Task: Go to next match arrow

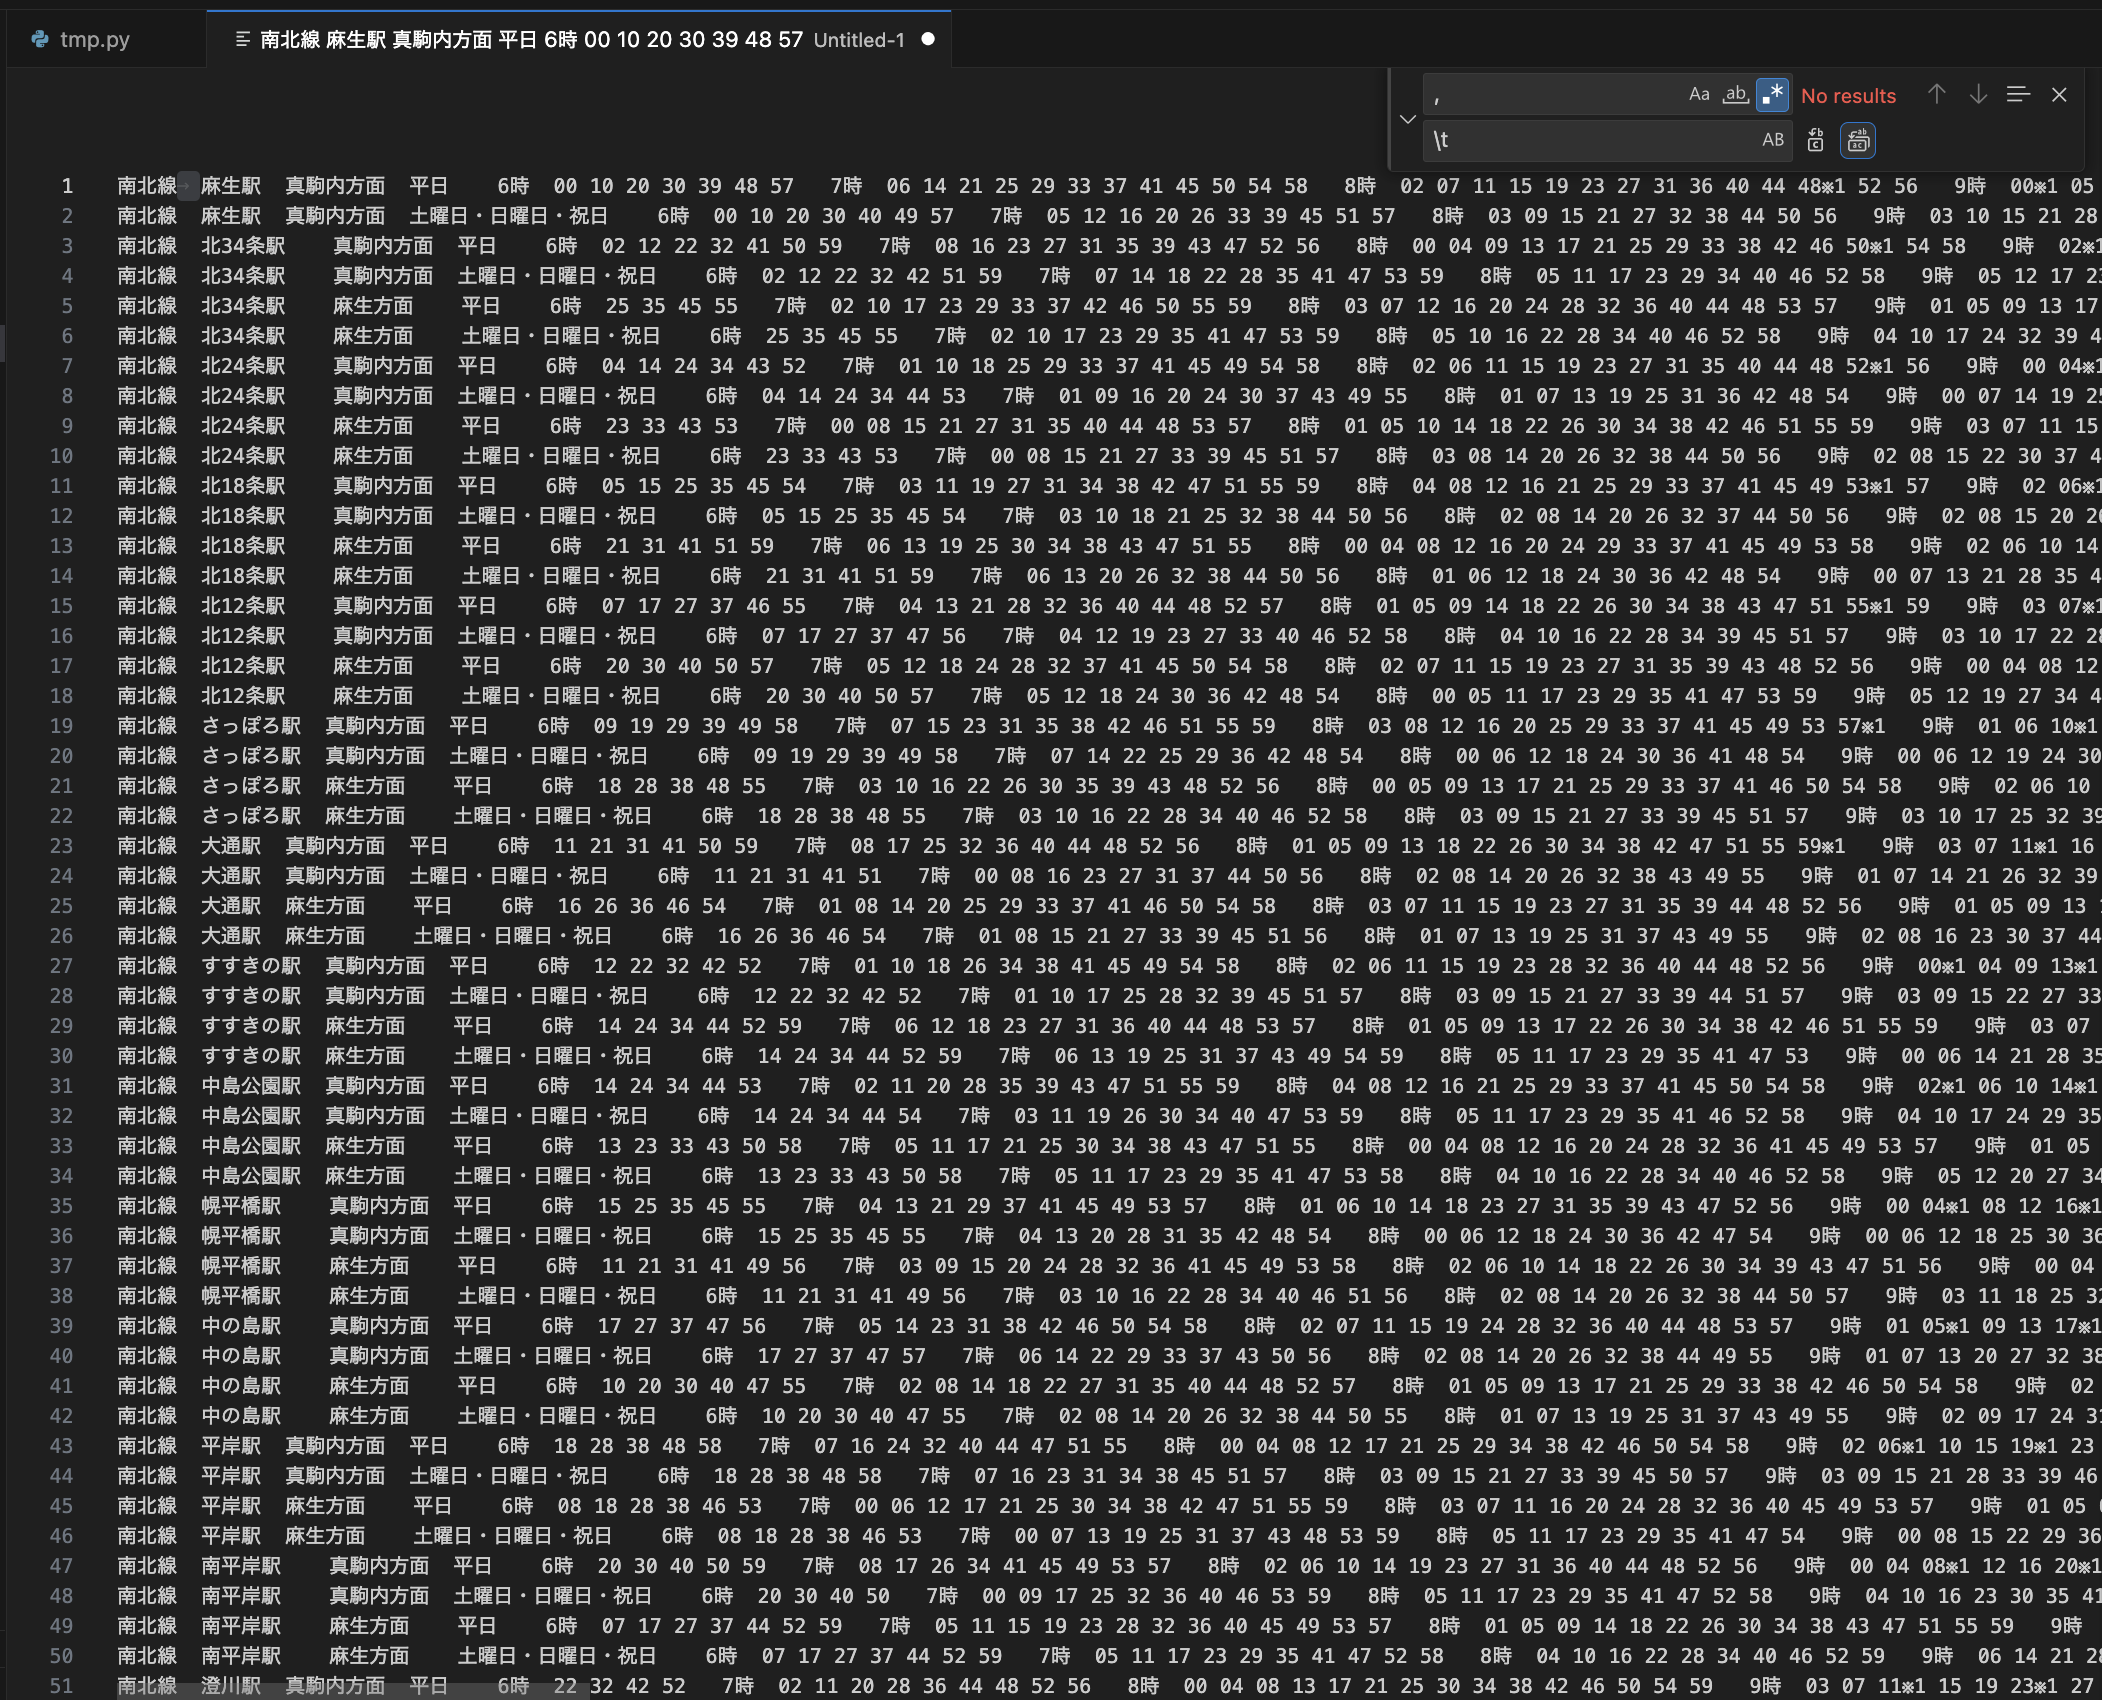Action: click(1978, 95)
